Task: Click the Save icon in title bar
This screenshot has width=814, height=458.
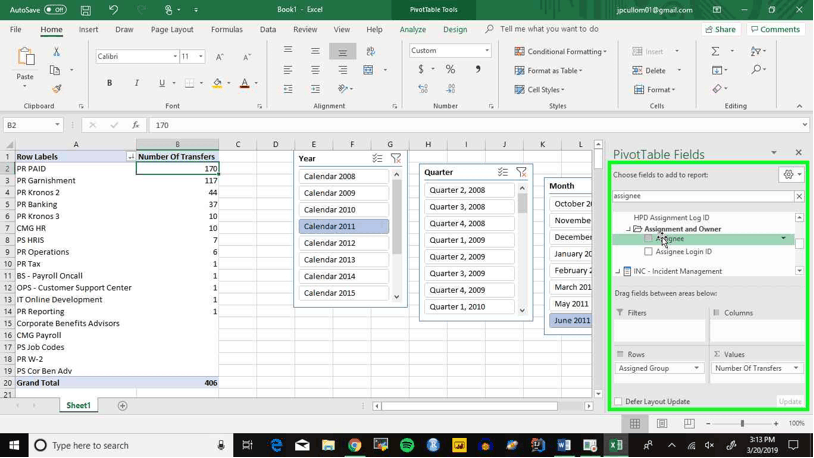Action: [x=86, y=10]
